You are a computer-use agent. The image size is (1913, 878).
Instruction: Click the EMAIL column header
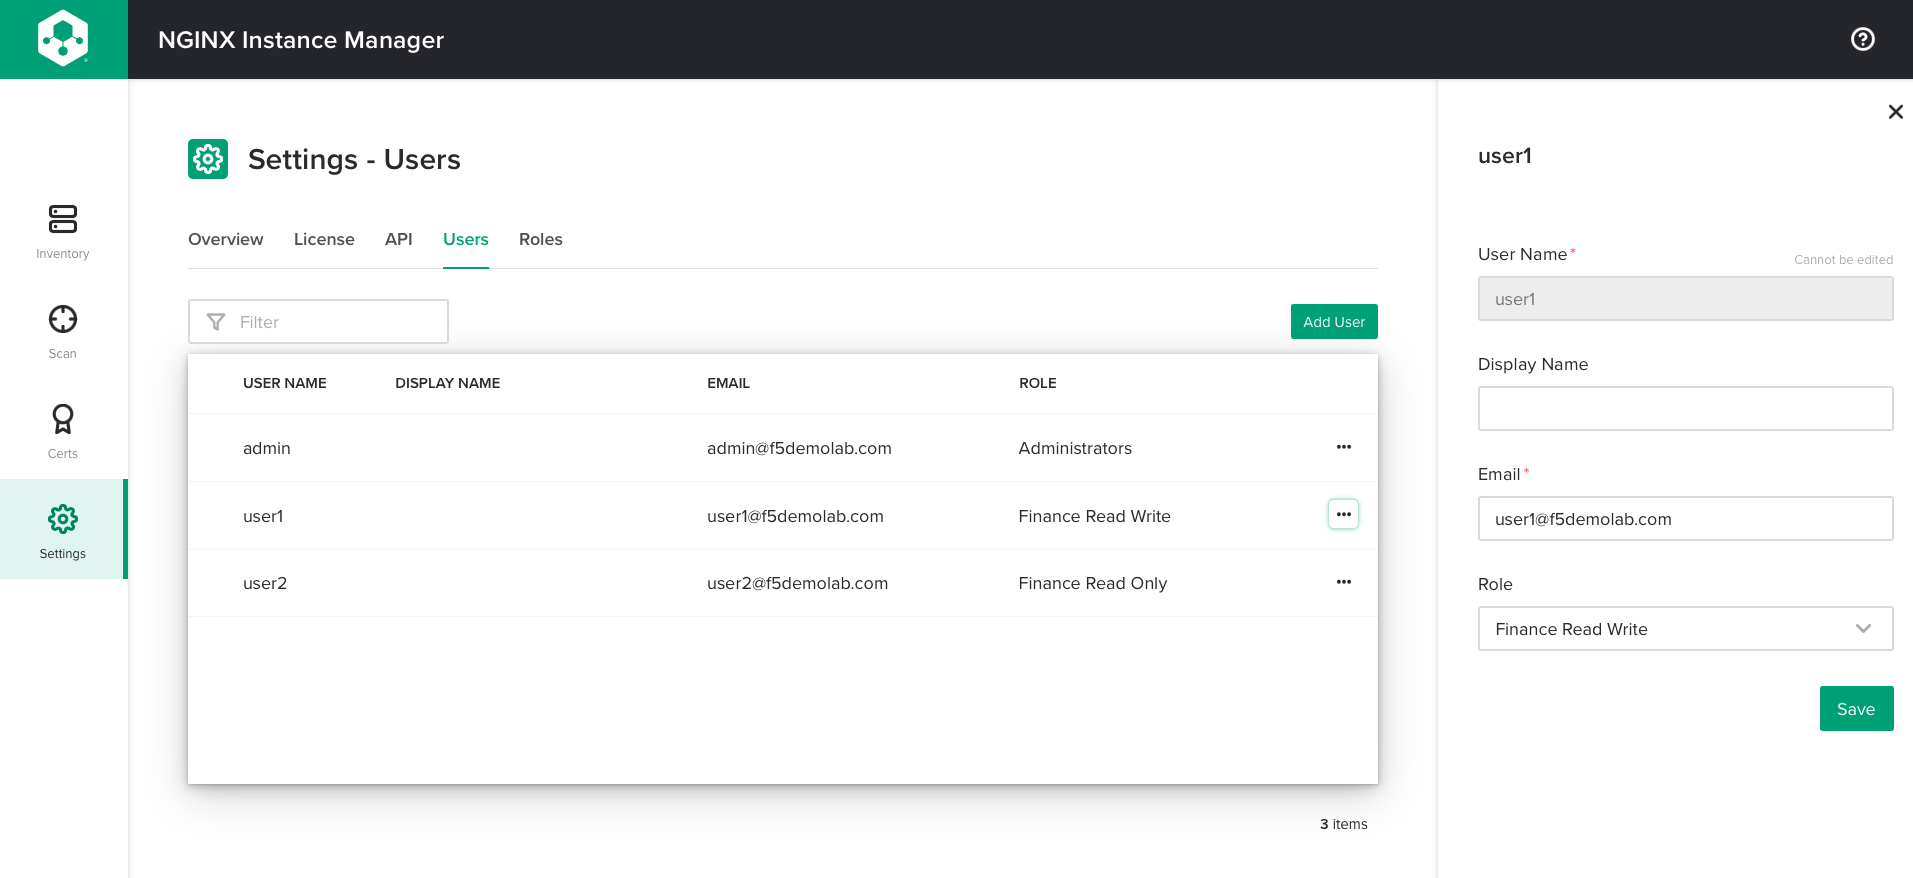click(728, 383)
